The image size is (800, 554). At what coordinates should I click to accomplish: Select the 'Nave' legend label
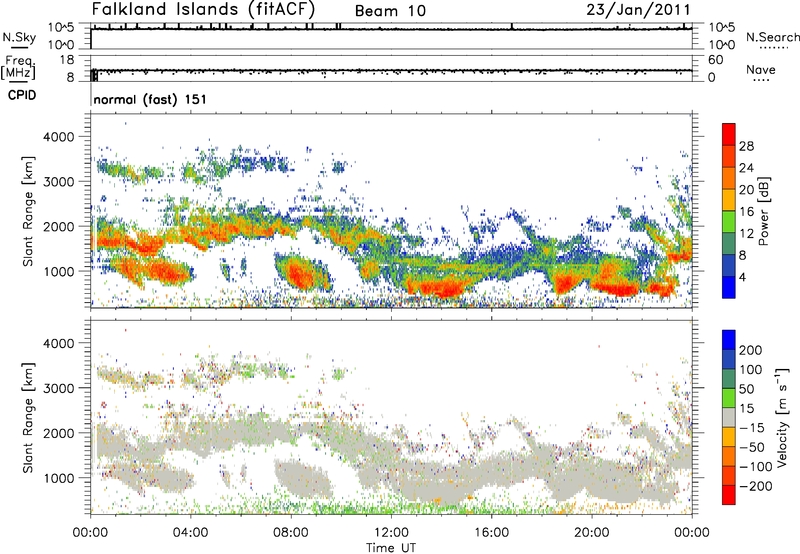[x=760, y=70]
